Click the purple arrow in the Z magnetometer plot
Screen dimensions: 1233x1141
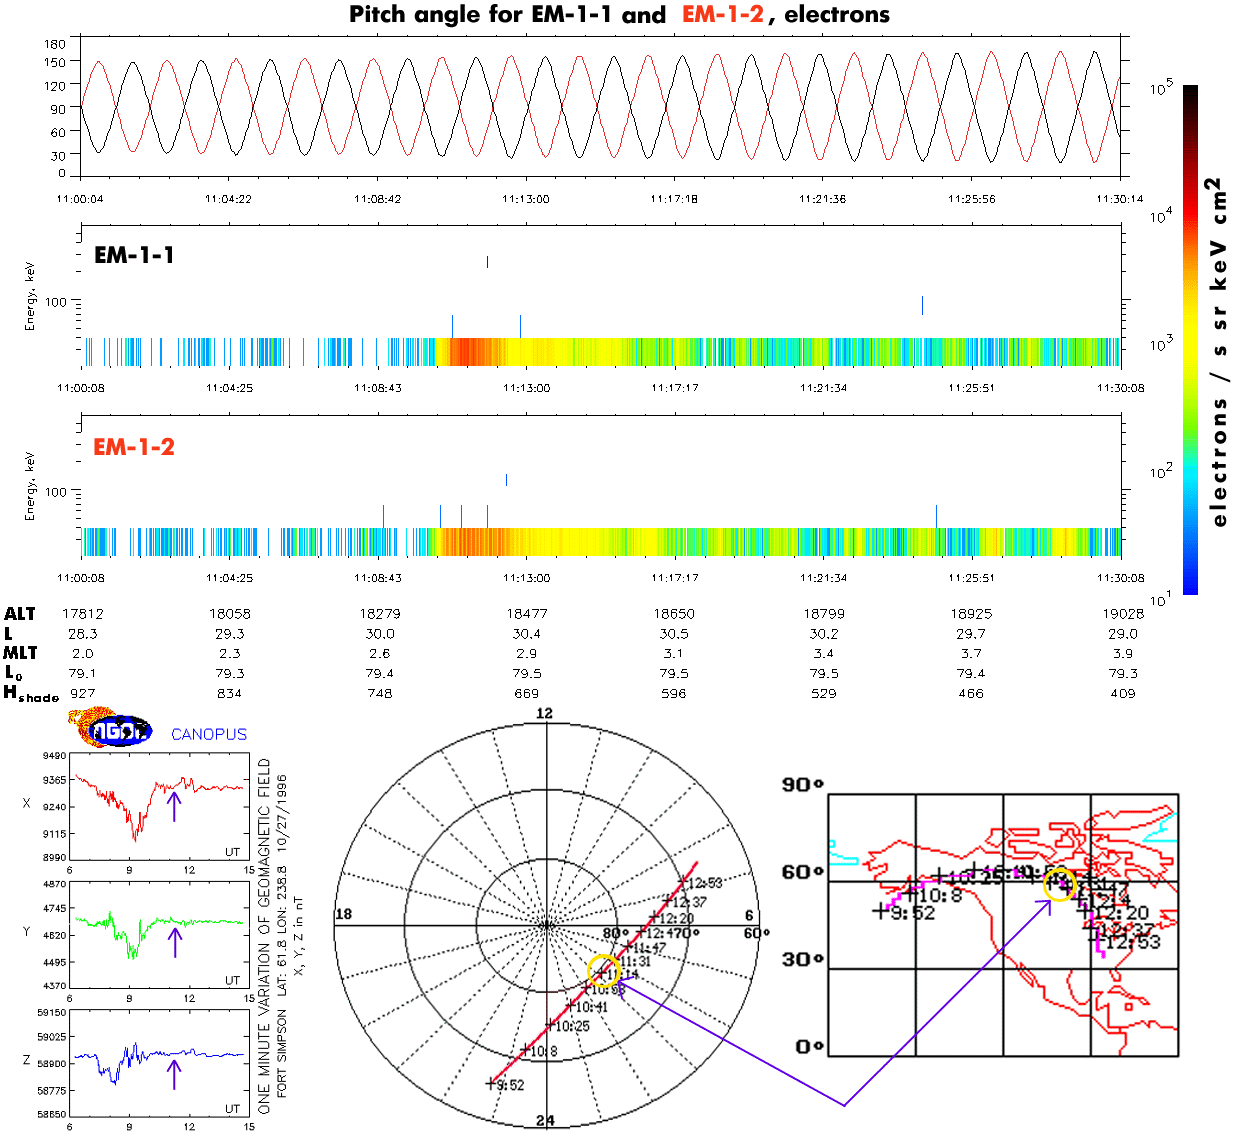coord(174,1074)
